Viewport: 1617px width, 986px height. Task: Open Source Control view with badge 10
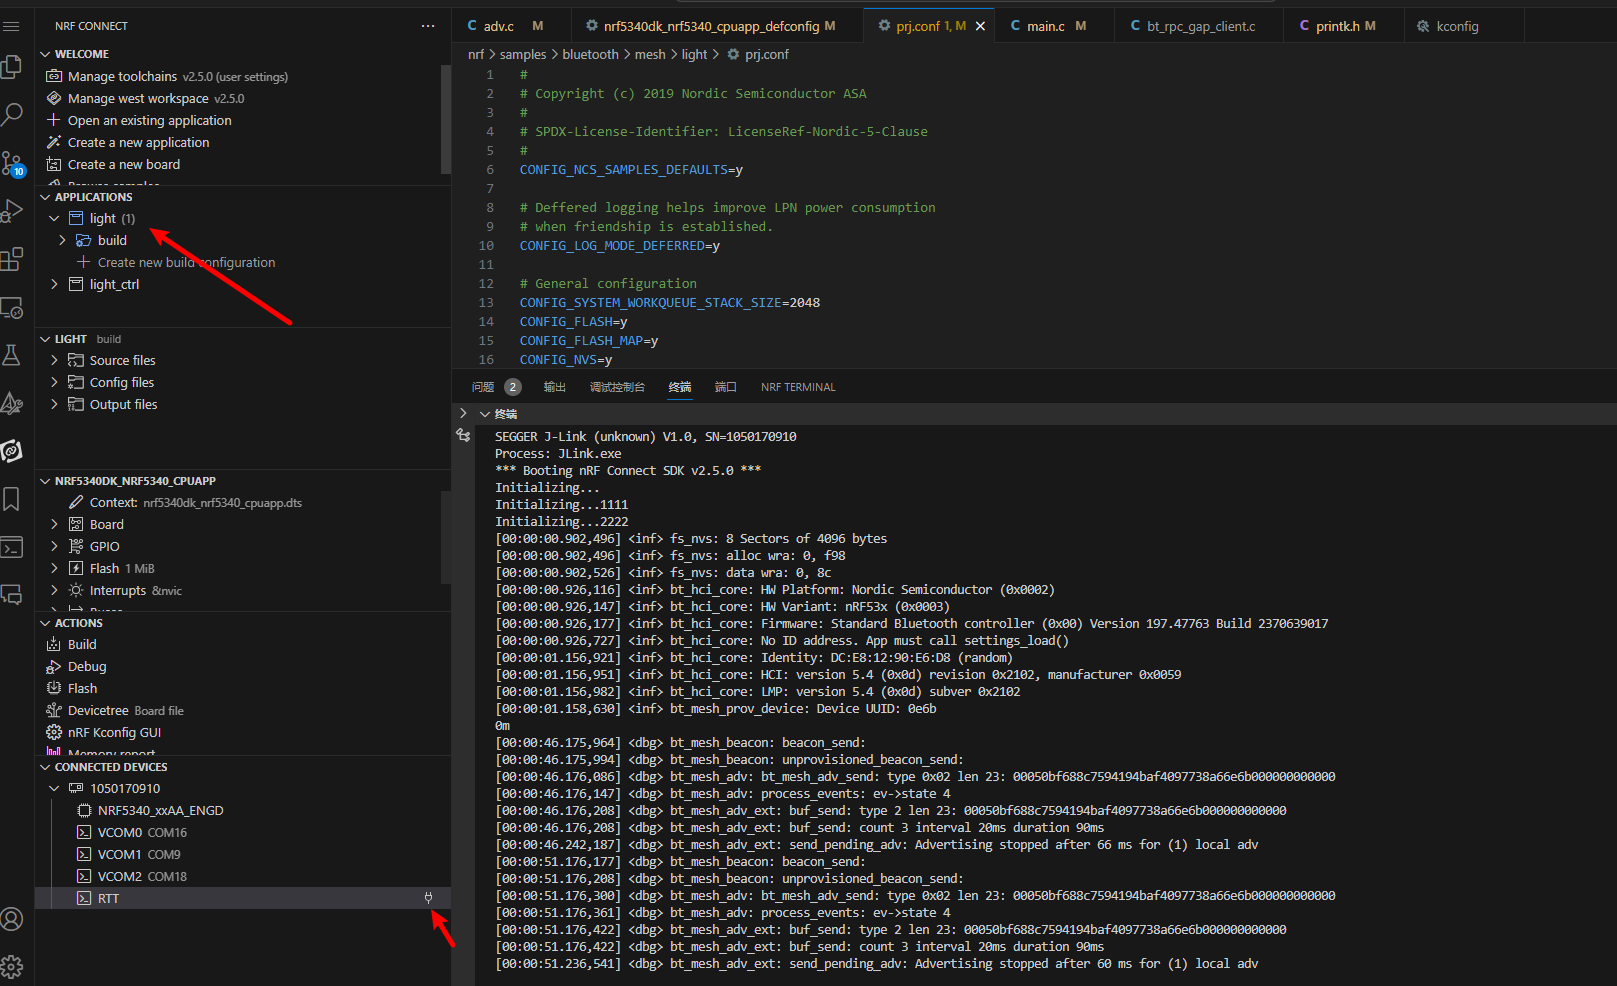point(12,163)
